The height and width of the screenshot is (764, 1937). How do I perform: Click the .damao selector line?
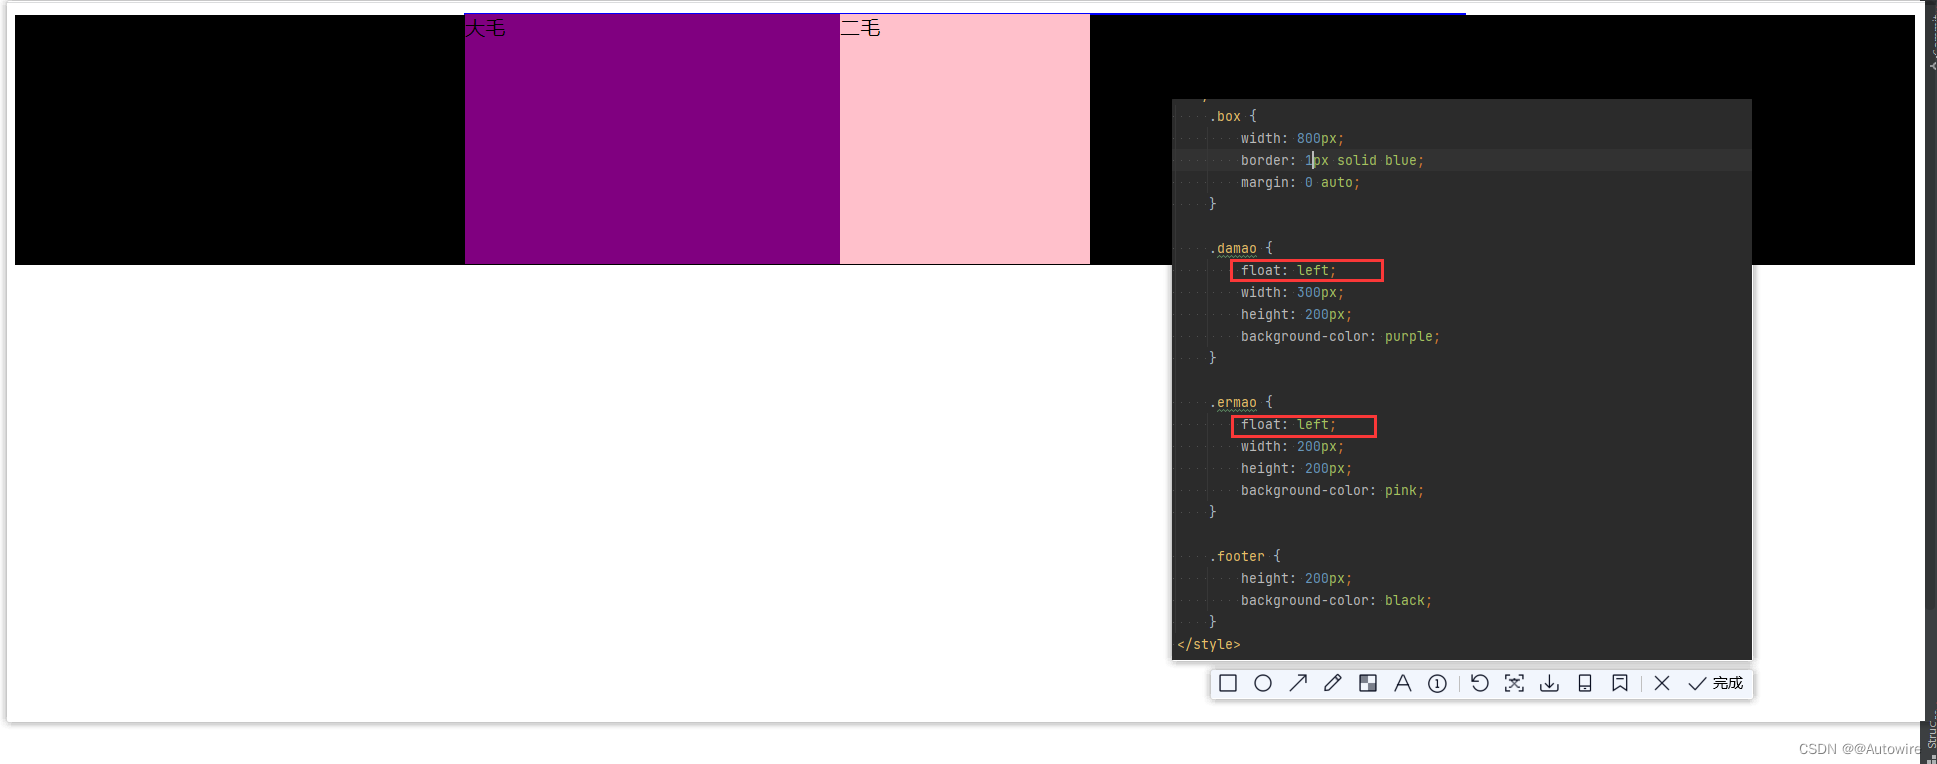pyautogui.click(x=1241, y=248)
